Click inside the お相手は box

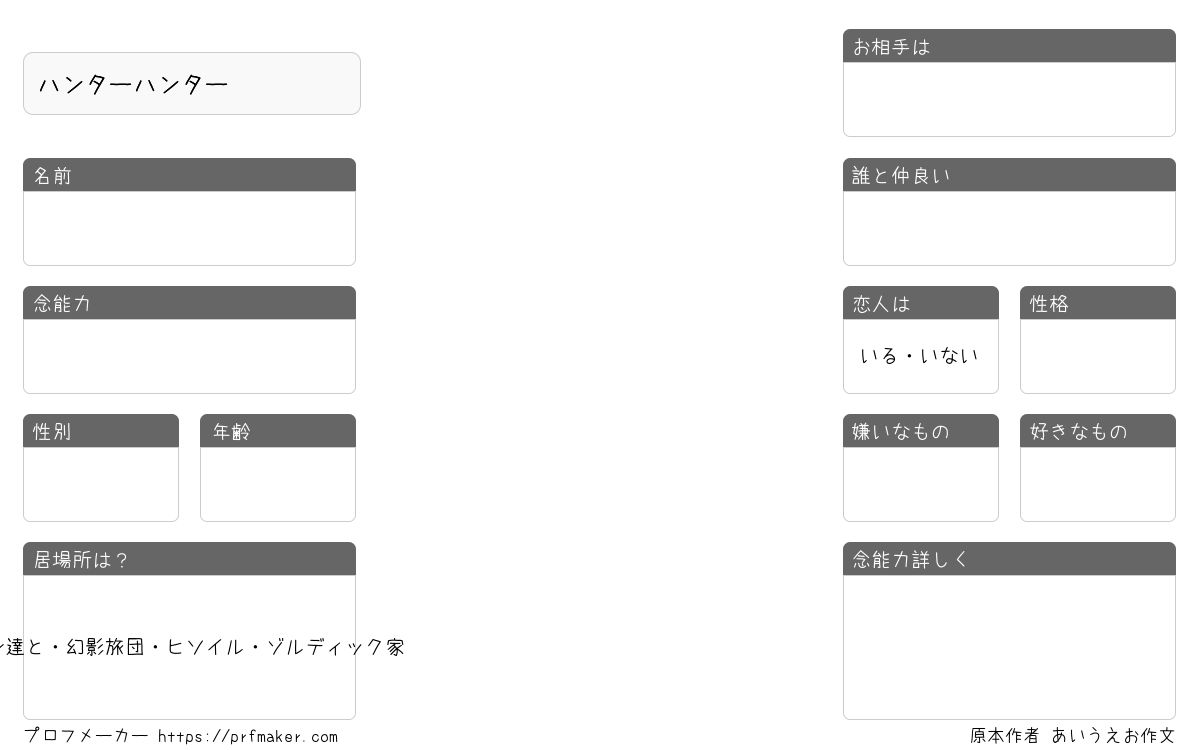(1009, 99)
